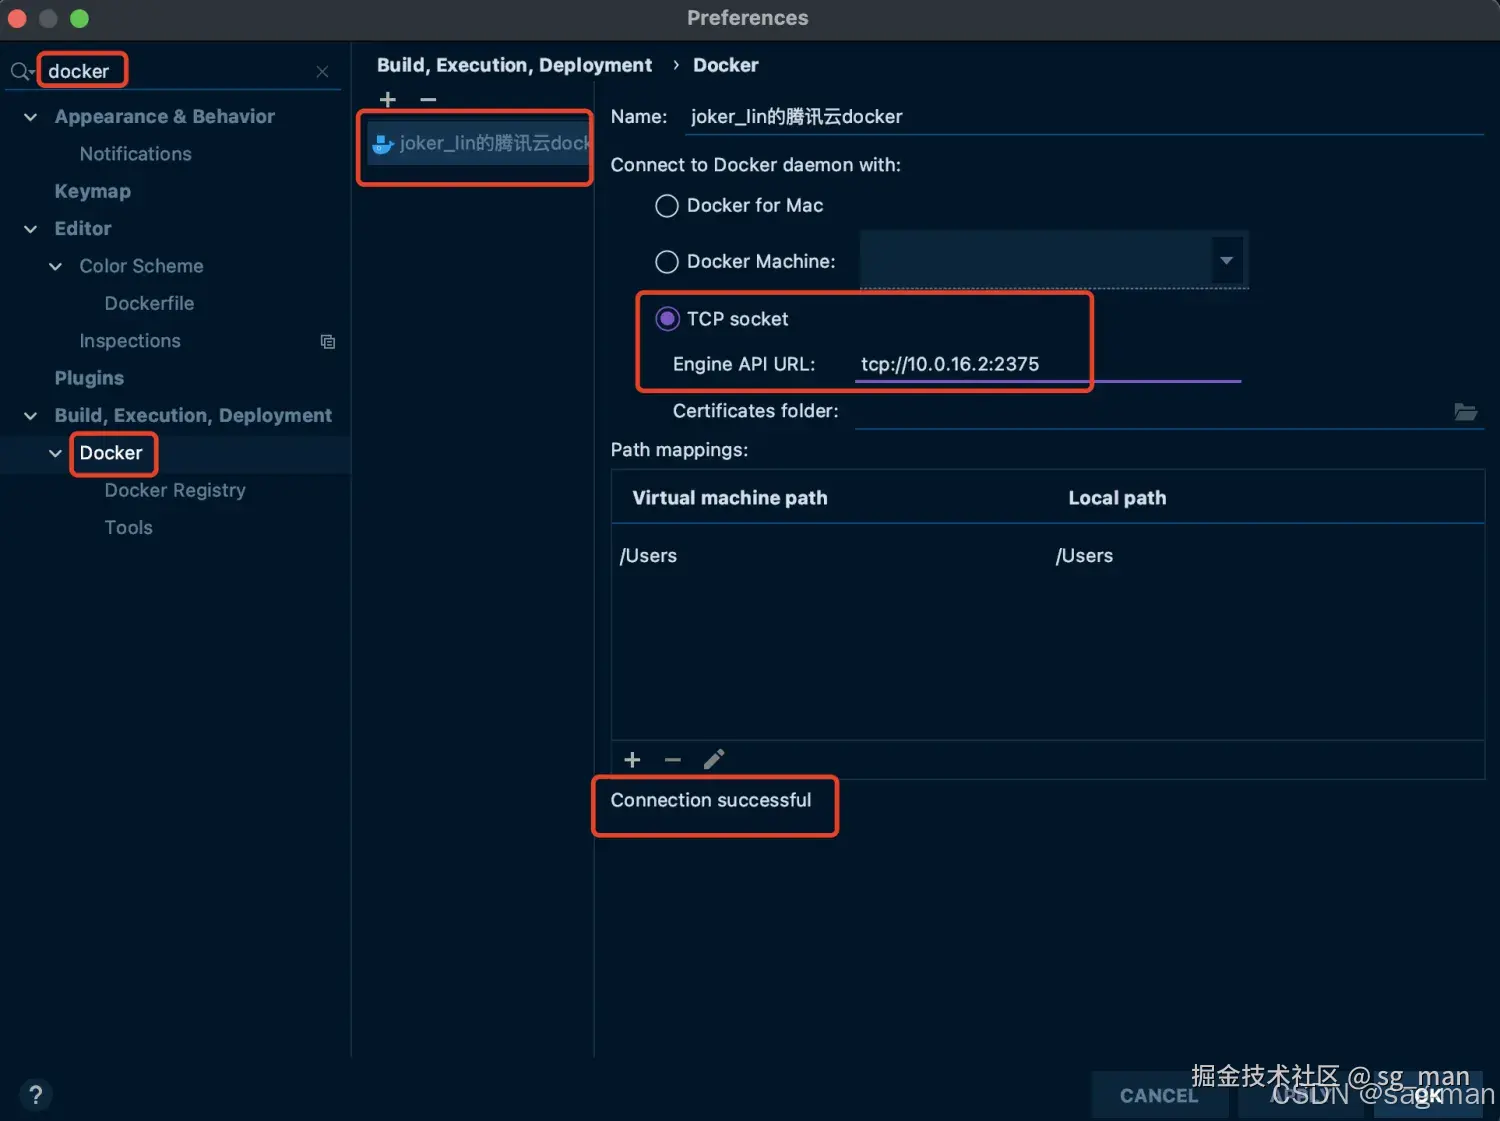
Task: Click the Docker whale icon in list
Action: (382, 144)
